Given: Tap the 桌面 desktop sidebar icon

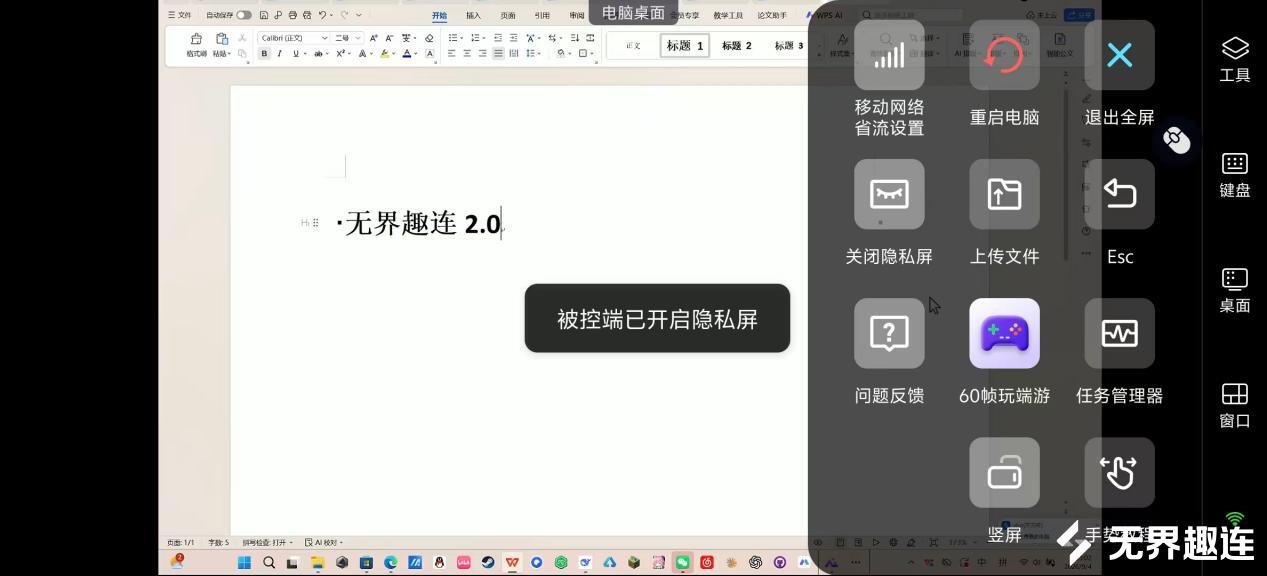Looking at the screenshot, I should click(1235, 290).
